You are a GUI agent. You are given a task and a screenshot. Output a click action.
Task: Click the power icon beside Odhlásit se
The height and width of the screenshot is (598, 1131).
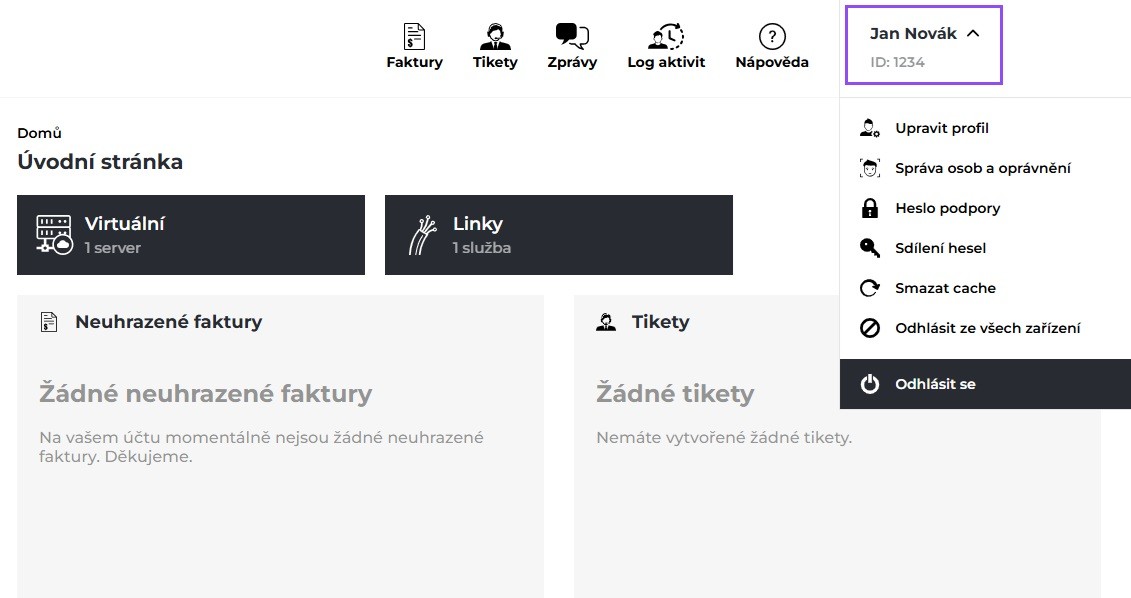pyautogui.click(x=870, y=384)
